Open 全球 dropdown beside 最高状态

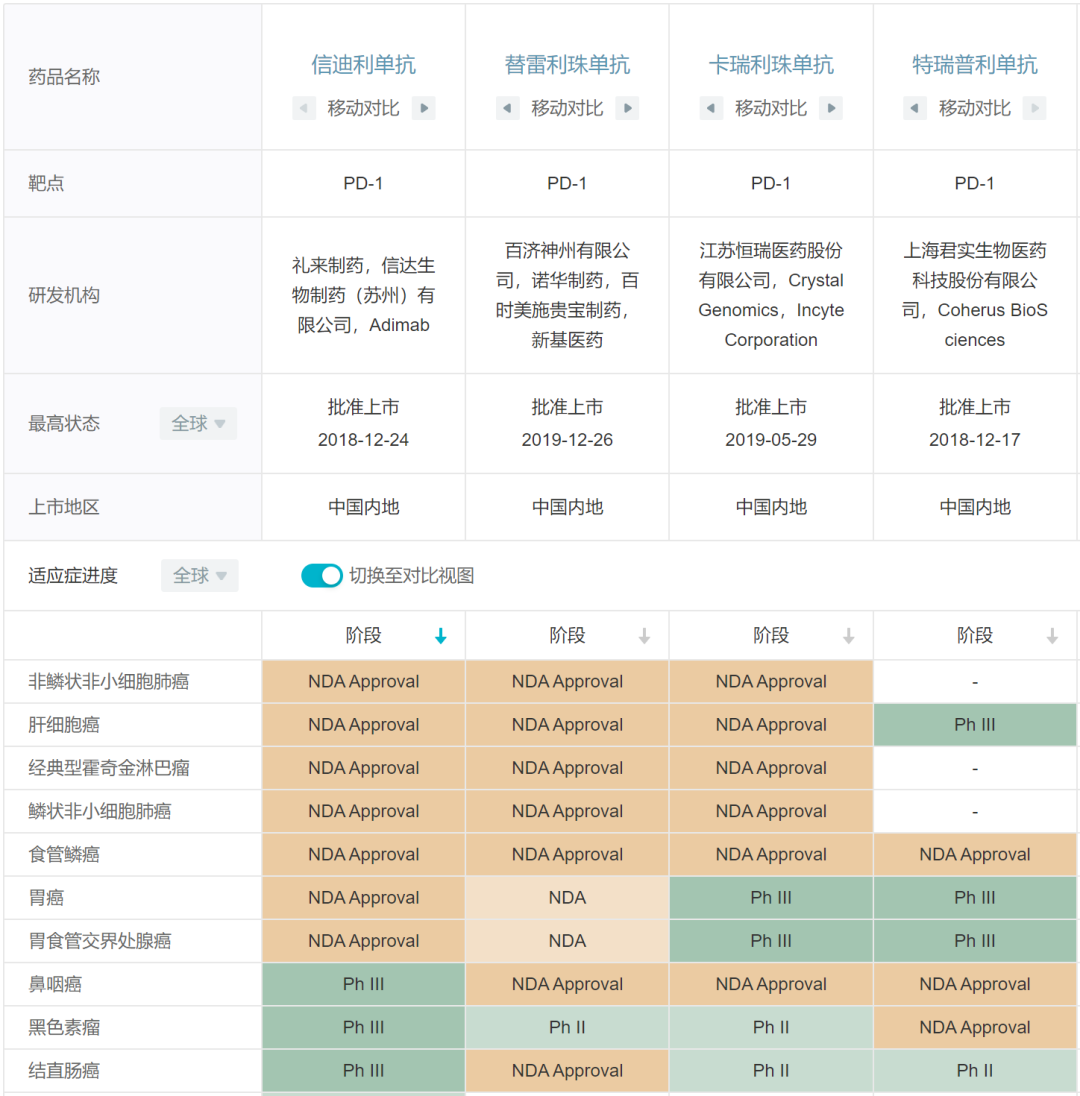199,424
